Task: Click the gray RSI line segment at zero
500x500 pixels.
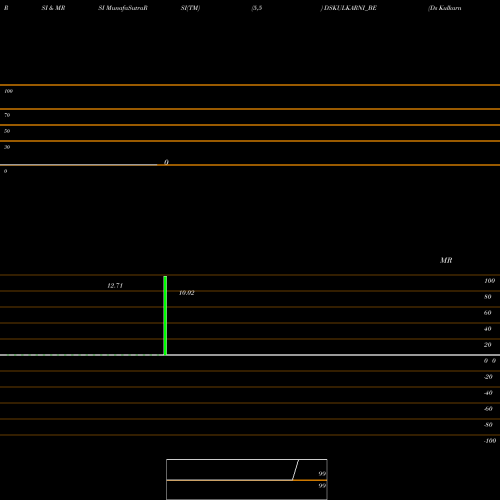Action: [x=78, y=165]
